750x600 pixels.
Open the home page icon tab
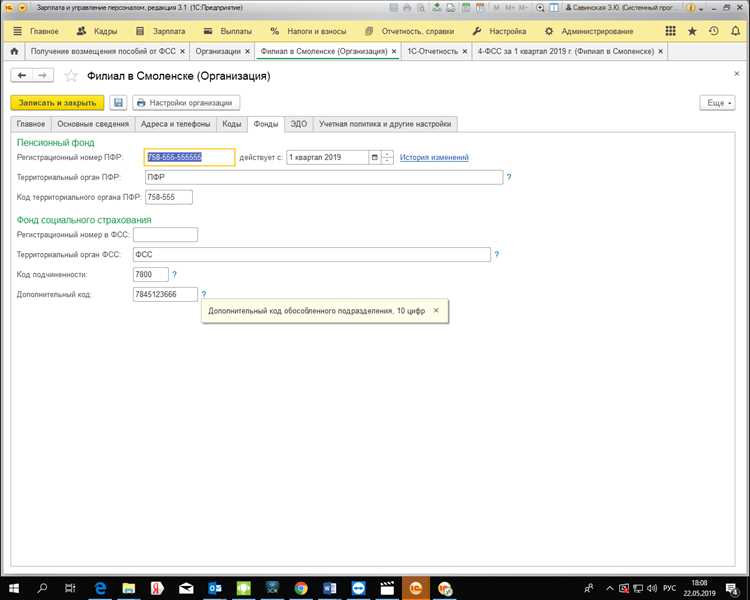click(14, 51)
